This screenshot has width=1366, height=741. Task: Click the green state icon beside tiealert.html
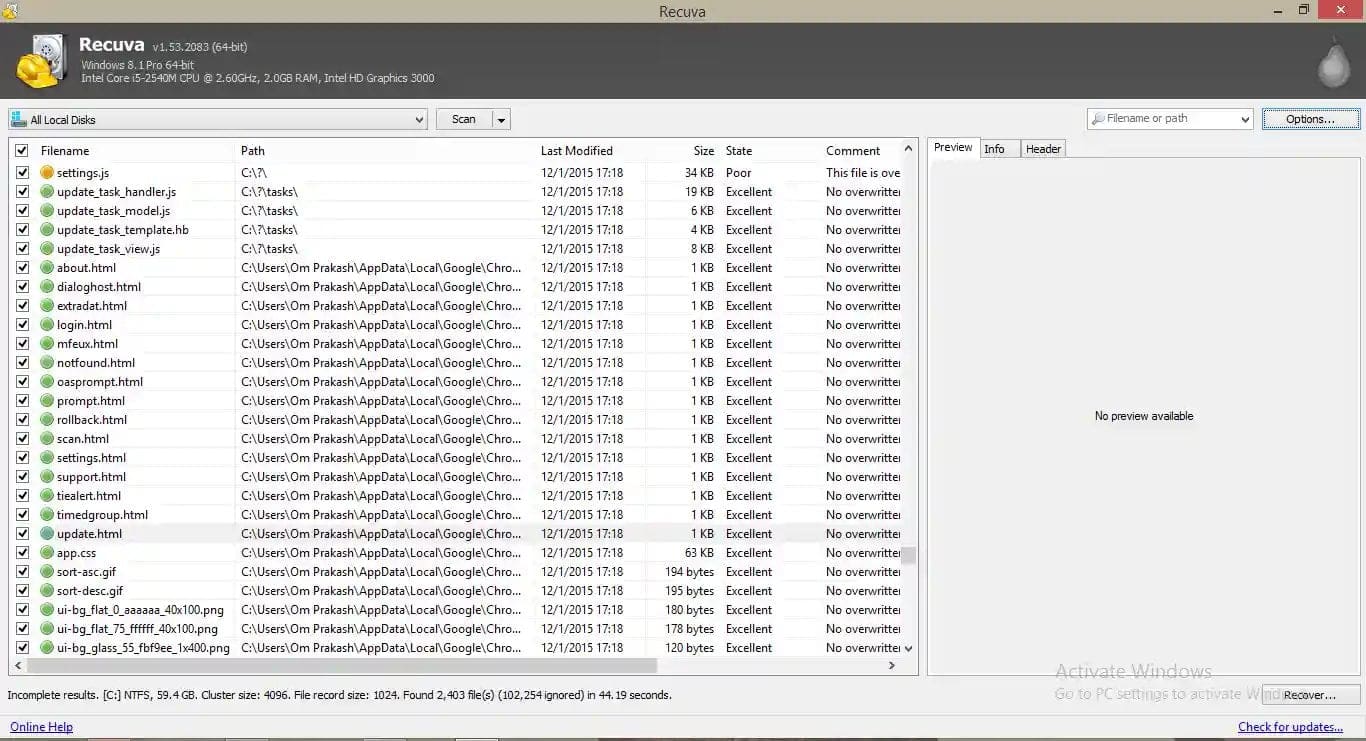(47, 496)
